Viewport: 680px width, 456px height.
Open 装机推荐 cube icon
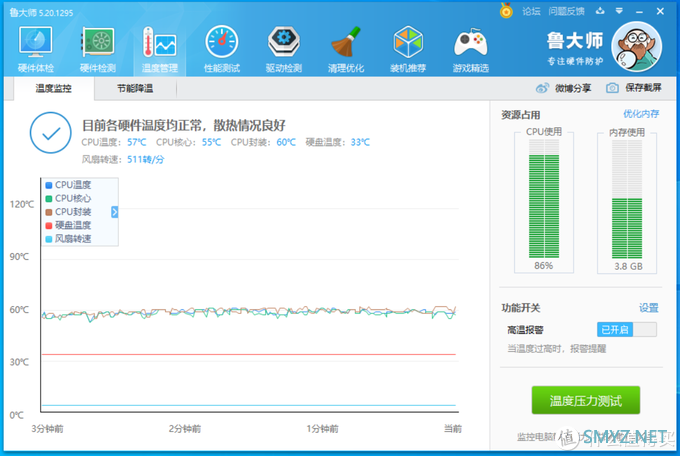408,49
